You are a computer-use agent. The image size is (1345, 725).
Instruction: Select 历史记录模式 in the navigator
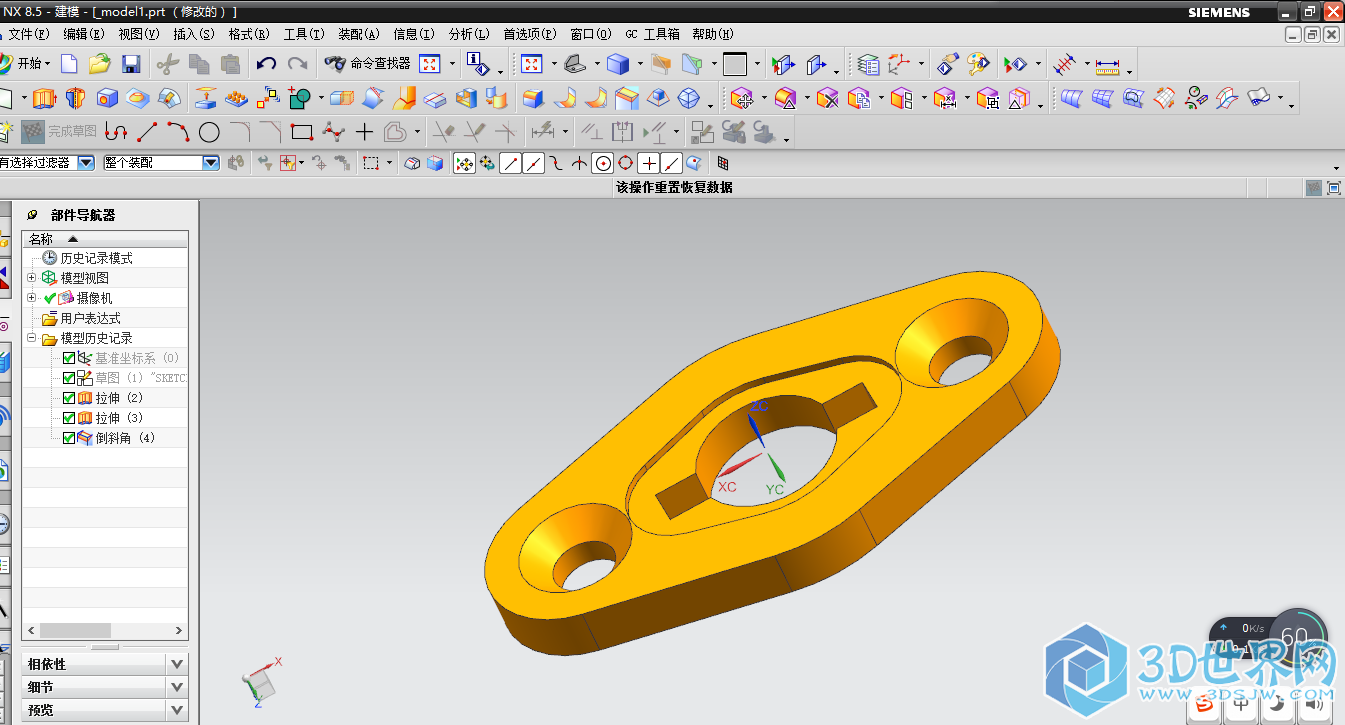pos(96,258)
